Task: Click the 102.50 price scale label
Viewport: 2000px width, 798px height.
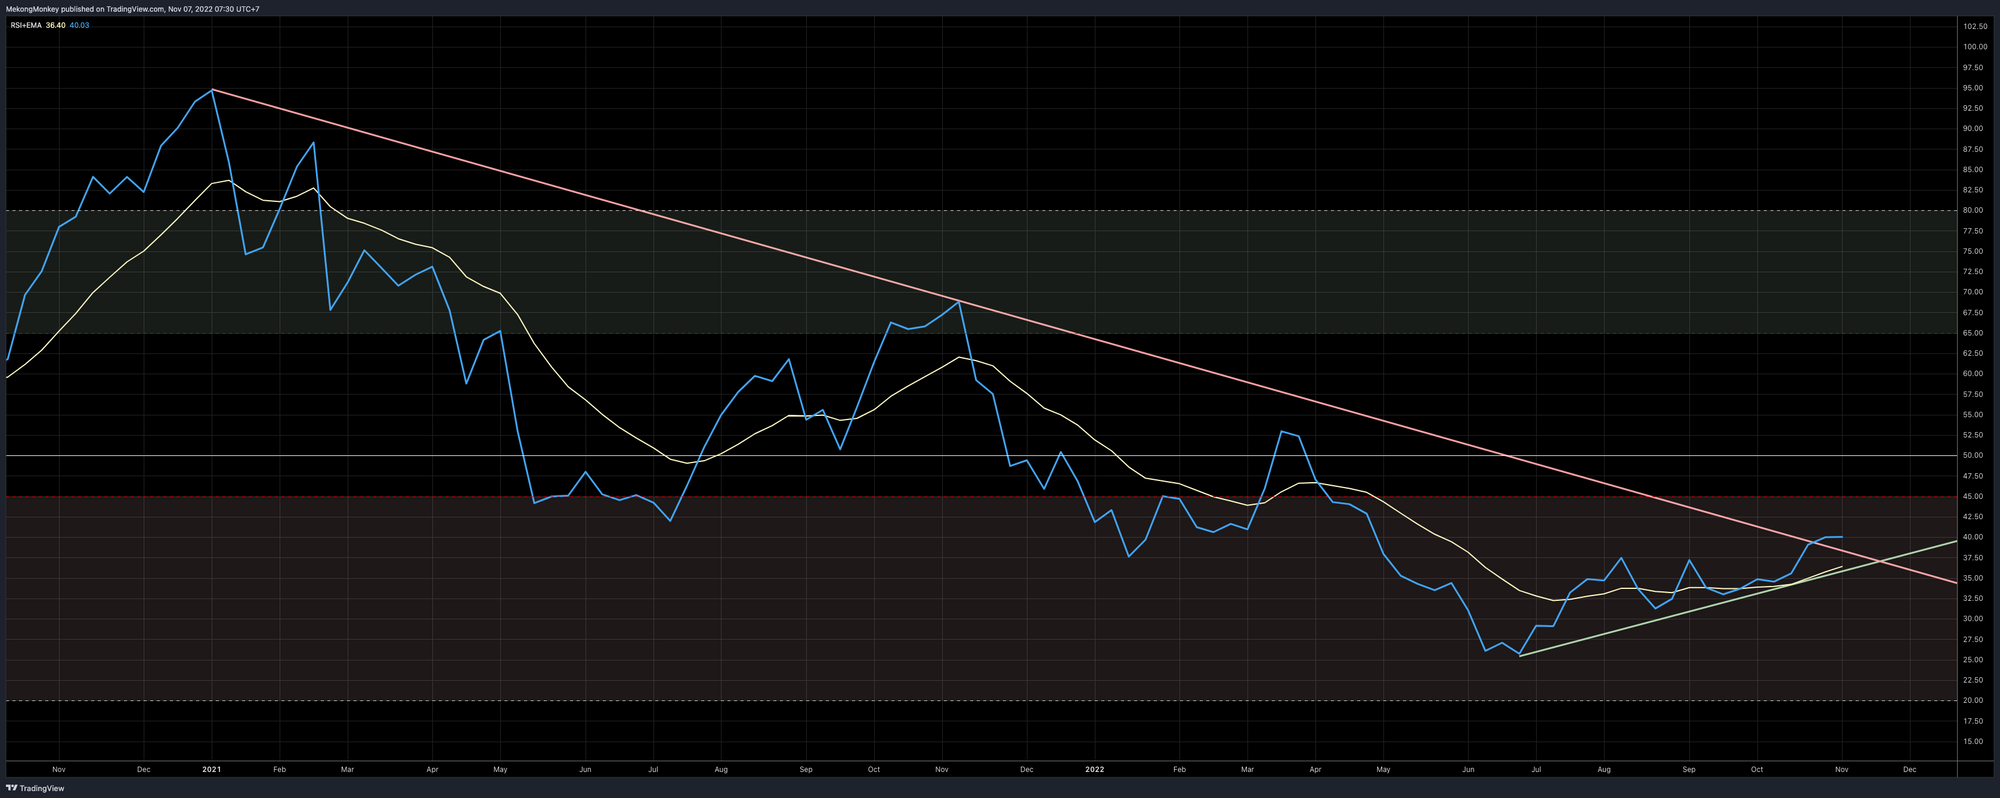Action: click(1975, 26)
